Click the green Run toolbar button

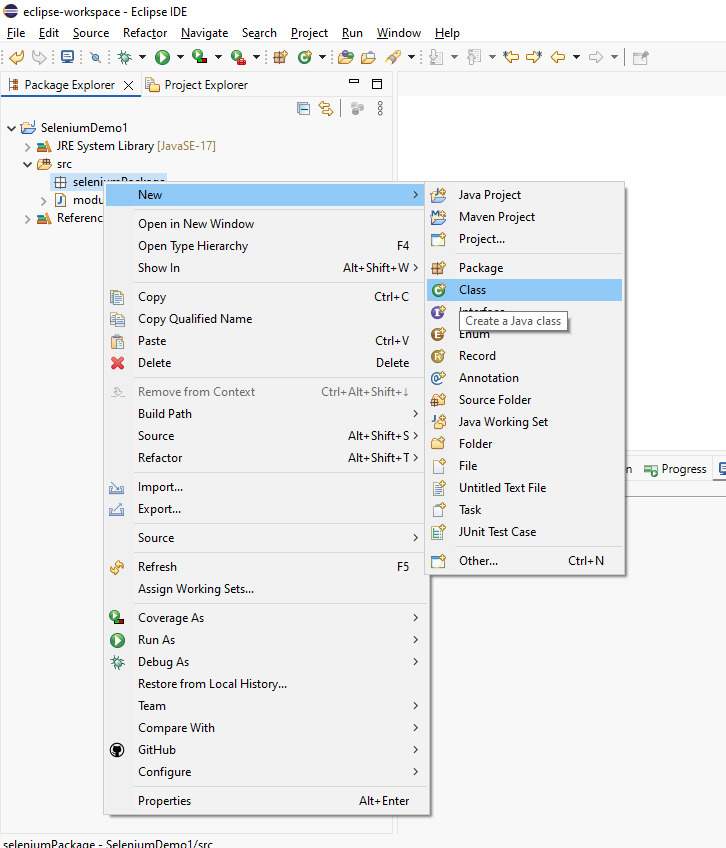point(162,57)
